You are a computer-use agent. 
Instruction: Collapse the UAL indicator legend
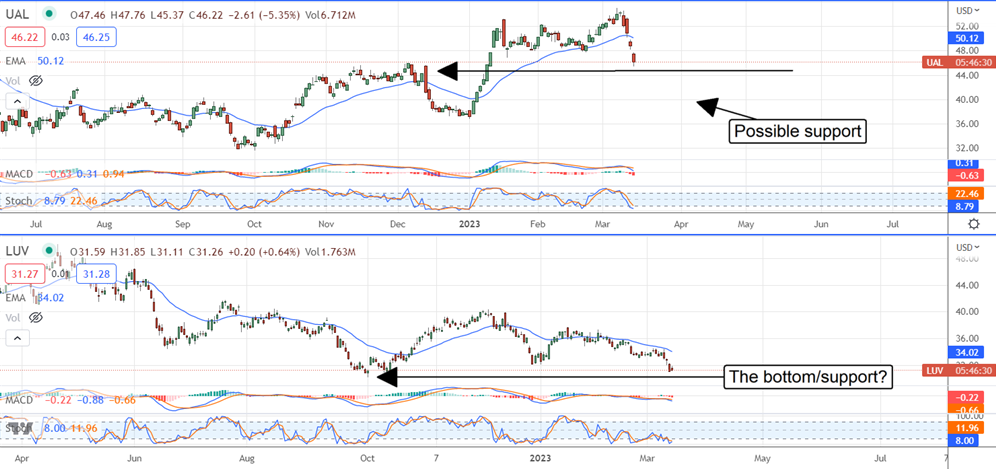pyautogui.click(x=17, y=101)
